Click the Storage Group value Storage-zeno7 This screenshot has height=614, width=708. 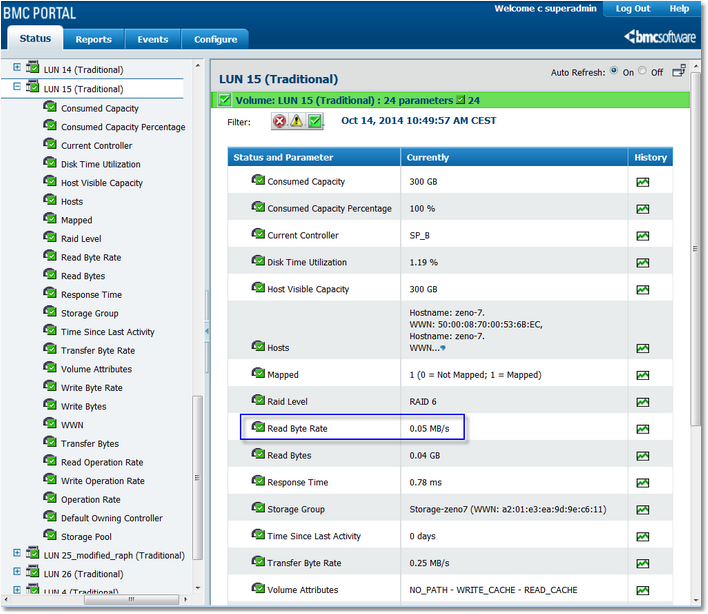[x=508, y=510]
